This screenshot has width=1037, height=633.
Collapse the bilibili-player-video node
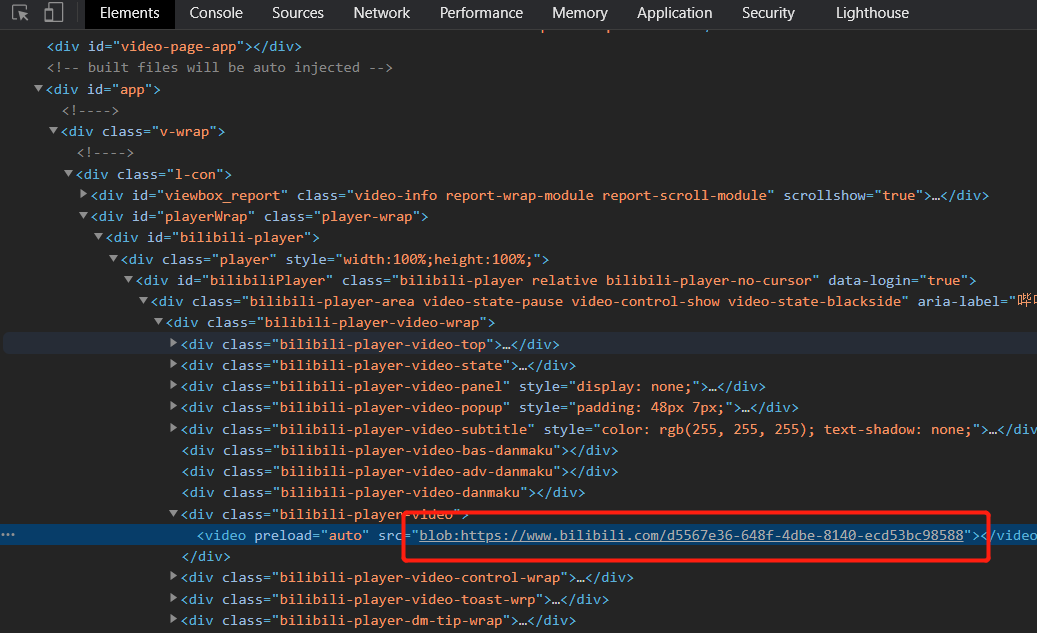[173, 513]
